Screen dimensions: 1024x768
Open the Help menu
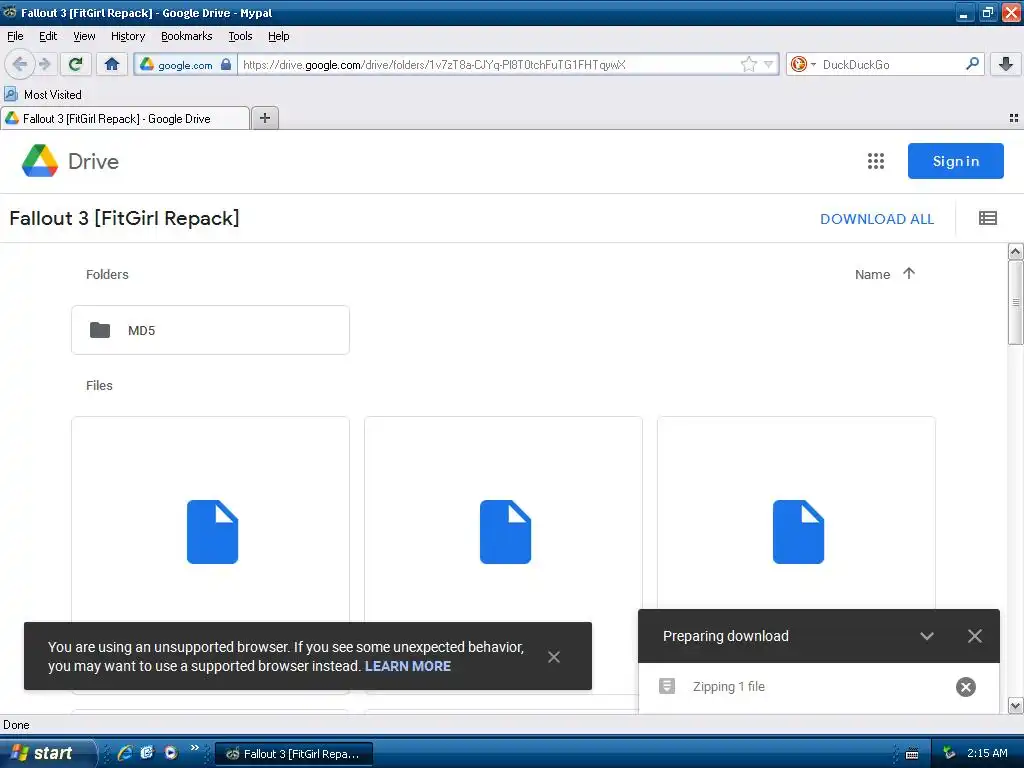tap(278, 36)
